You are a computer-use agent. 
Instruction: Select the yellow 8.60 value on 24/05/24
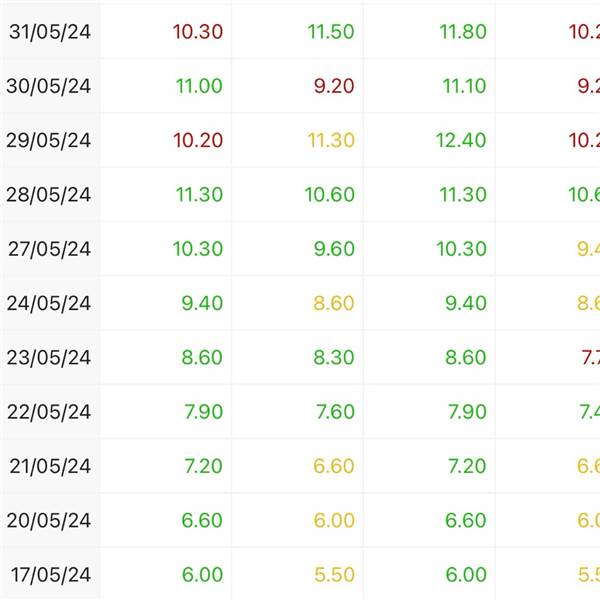(334, 303)
